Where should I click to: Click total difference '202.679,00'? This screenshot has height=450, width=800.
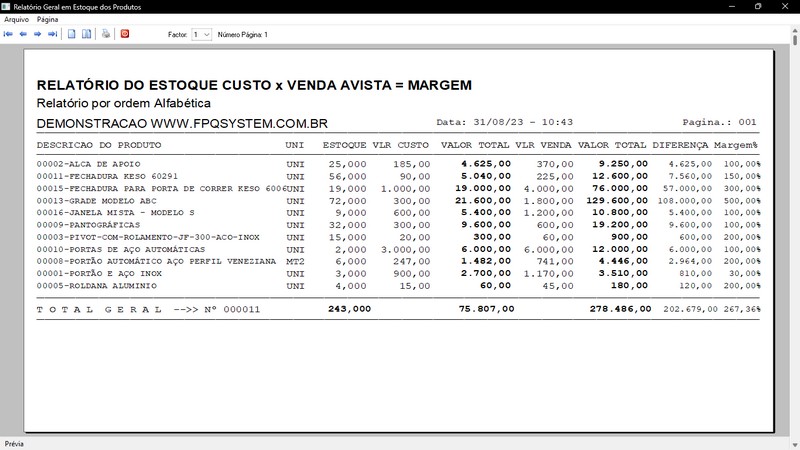pos(690,309)
